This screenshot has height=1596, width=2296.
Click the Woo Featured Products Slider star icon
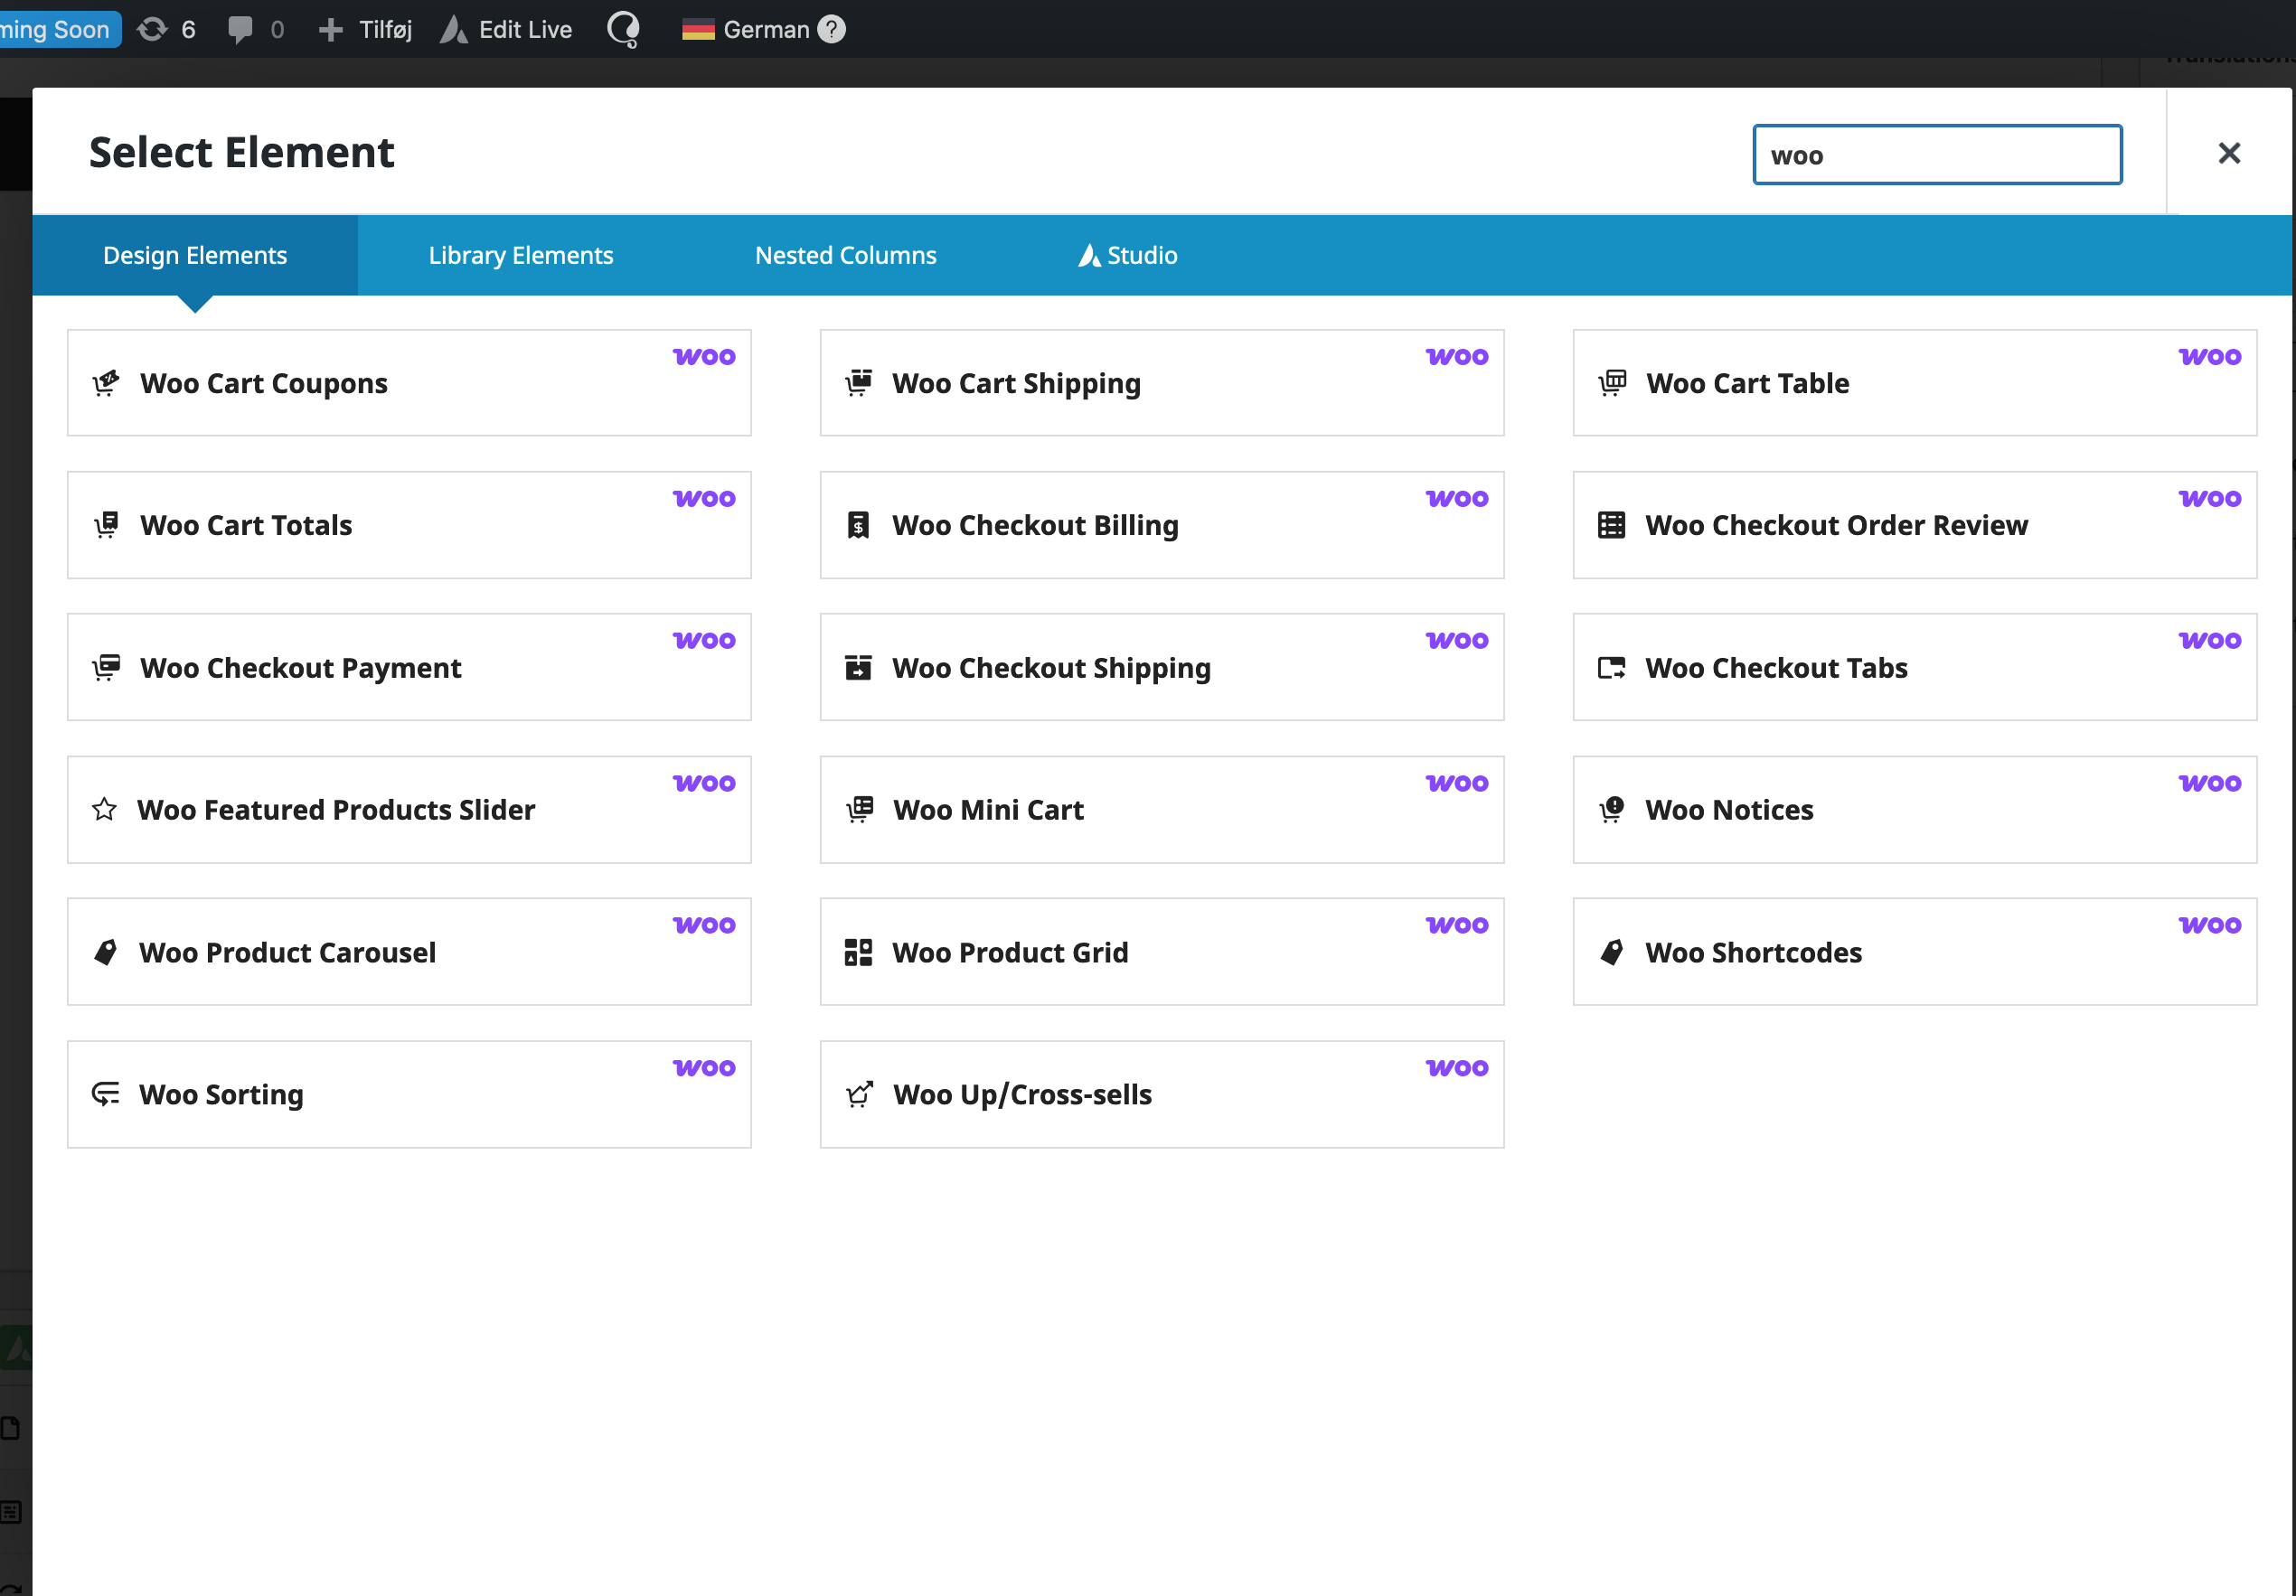pos(104,809)
